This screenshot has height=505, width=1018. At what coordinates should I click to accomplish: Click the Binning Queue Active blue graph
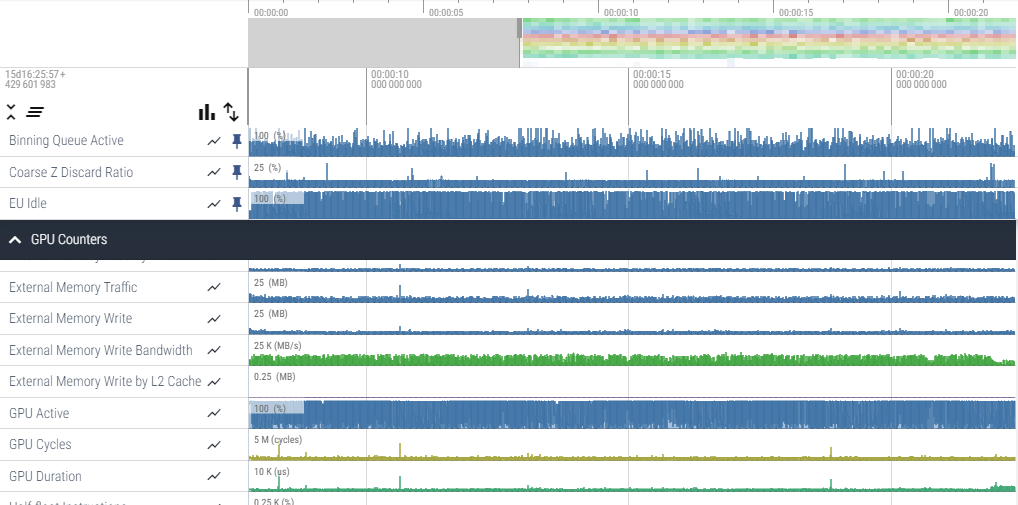pyautogui.click(x=632, y=144)
